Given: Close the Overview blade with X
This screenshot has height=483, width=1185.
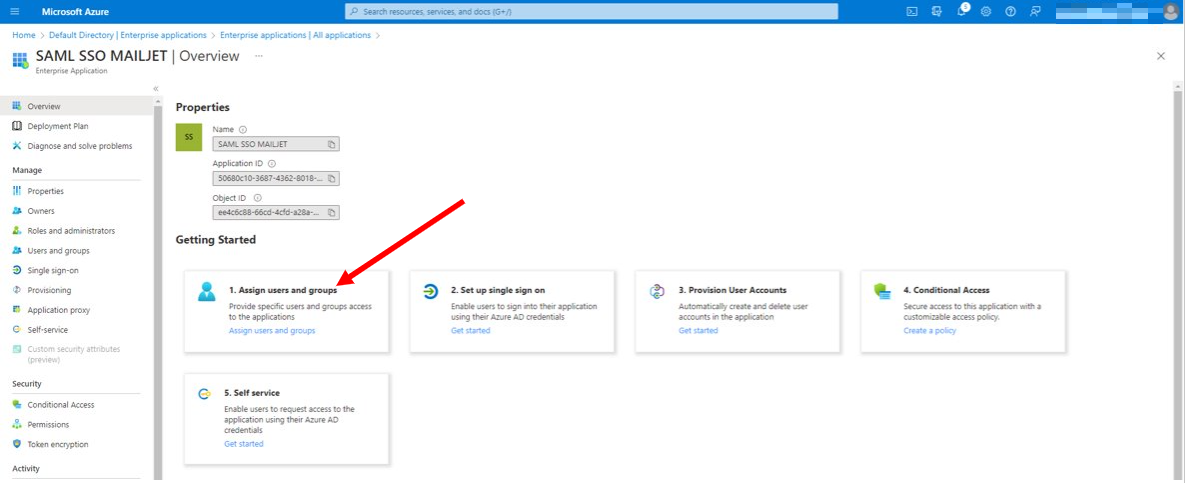Looking at the screenshot, I should (1161, 56).
